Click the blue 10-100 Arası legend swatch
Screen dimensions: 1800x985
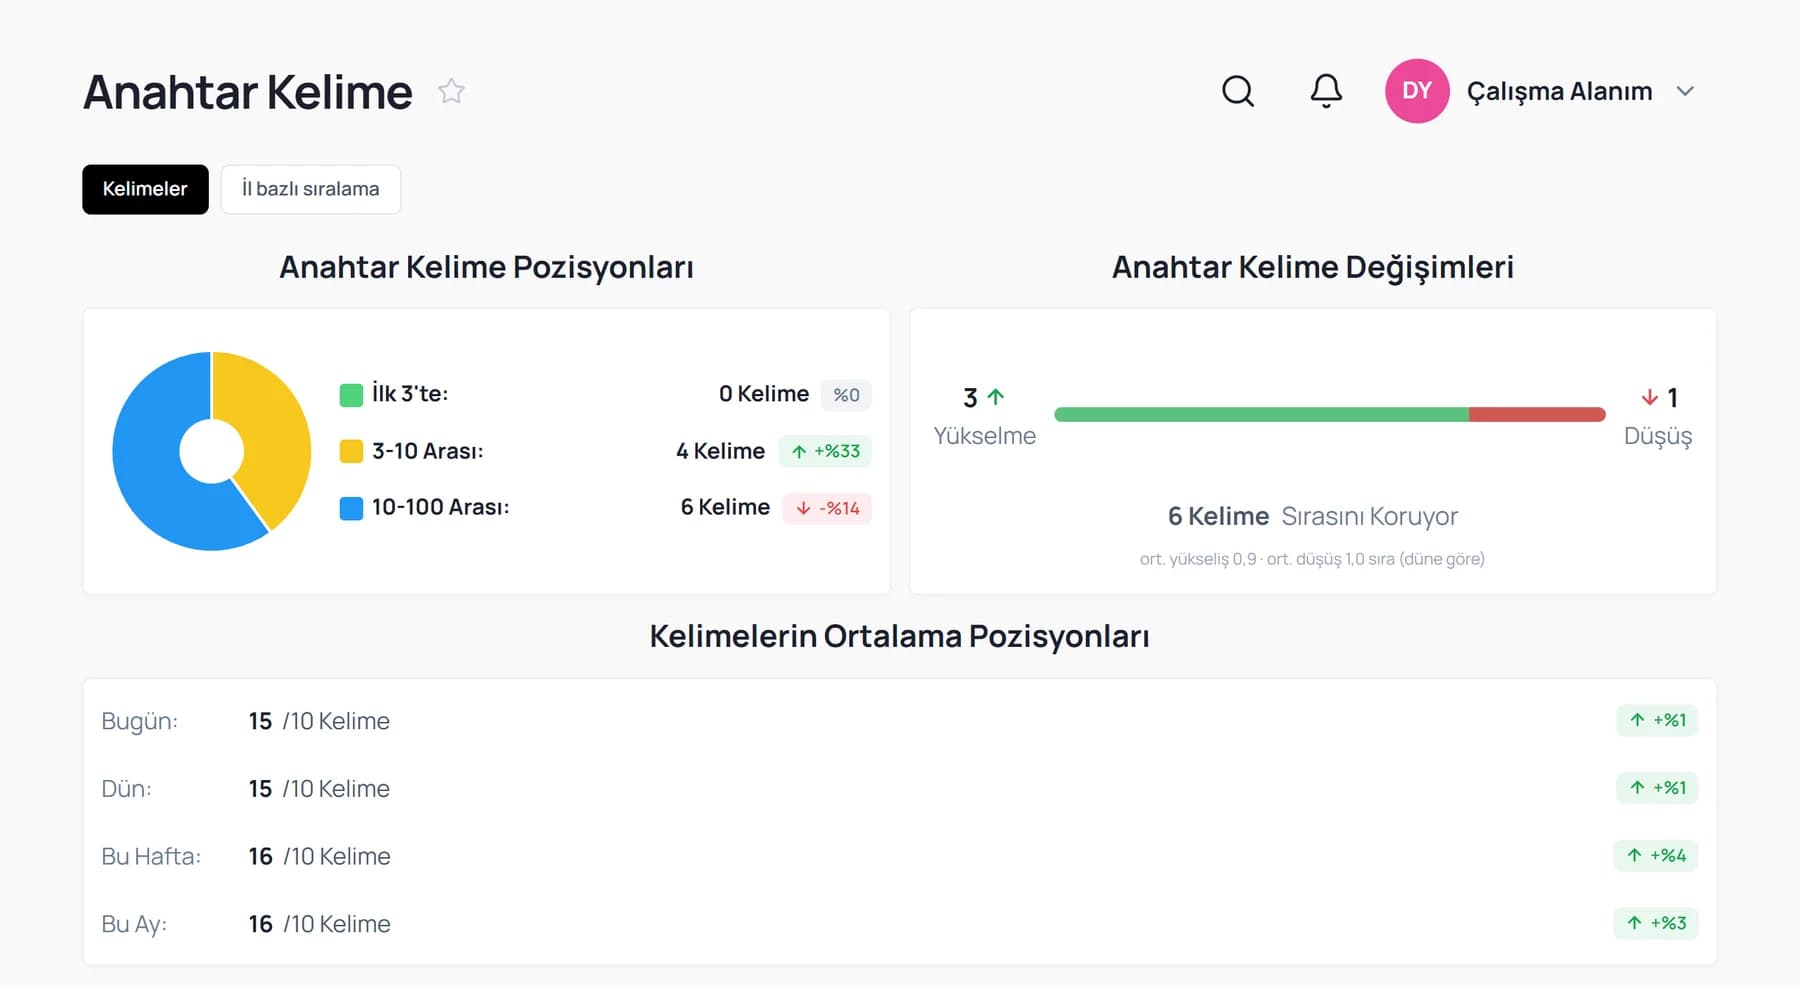pos(351,508)
